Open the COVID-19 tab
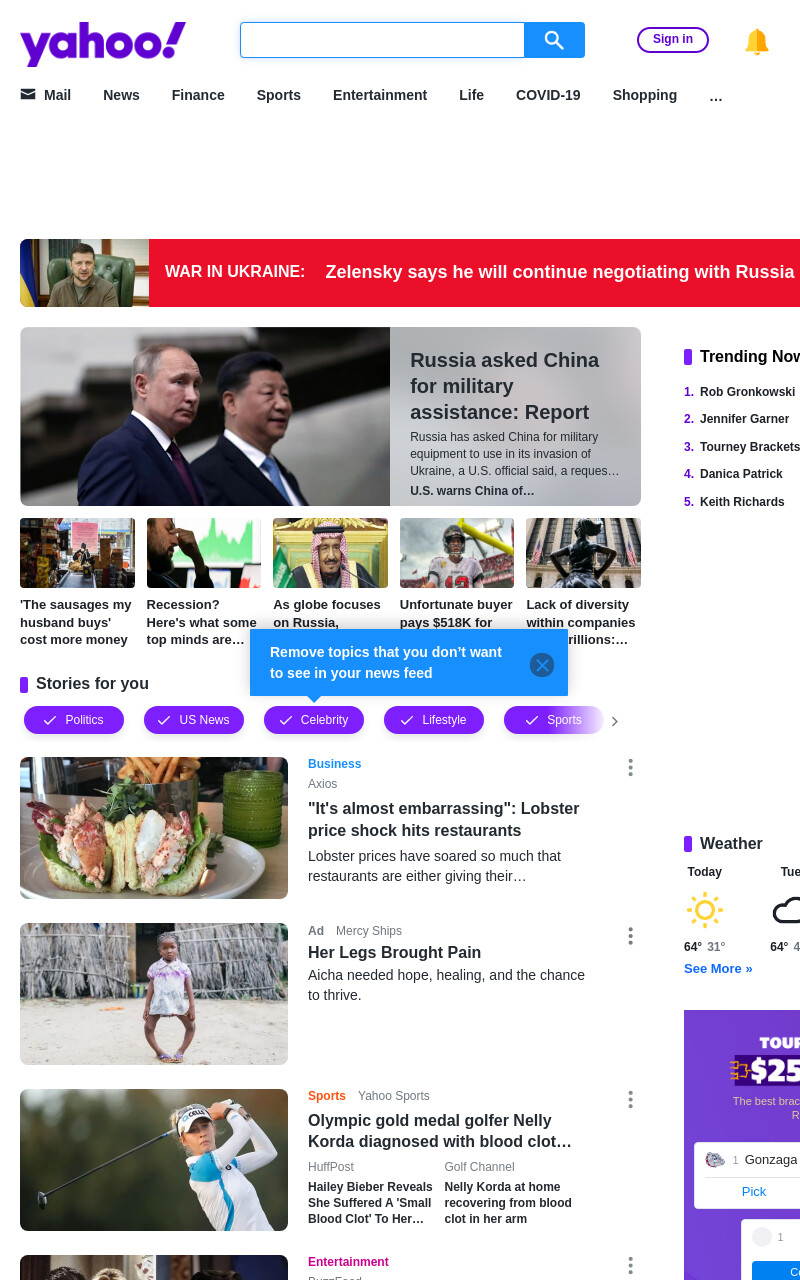This screenshot has height=1280, width=800. pyautogui.click(x=548, y=95)
